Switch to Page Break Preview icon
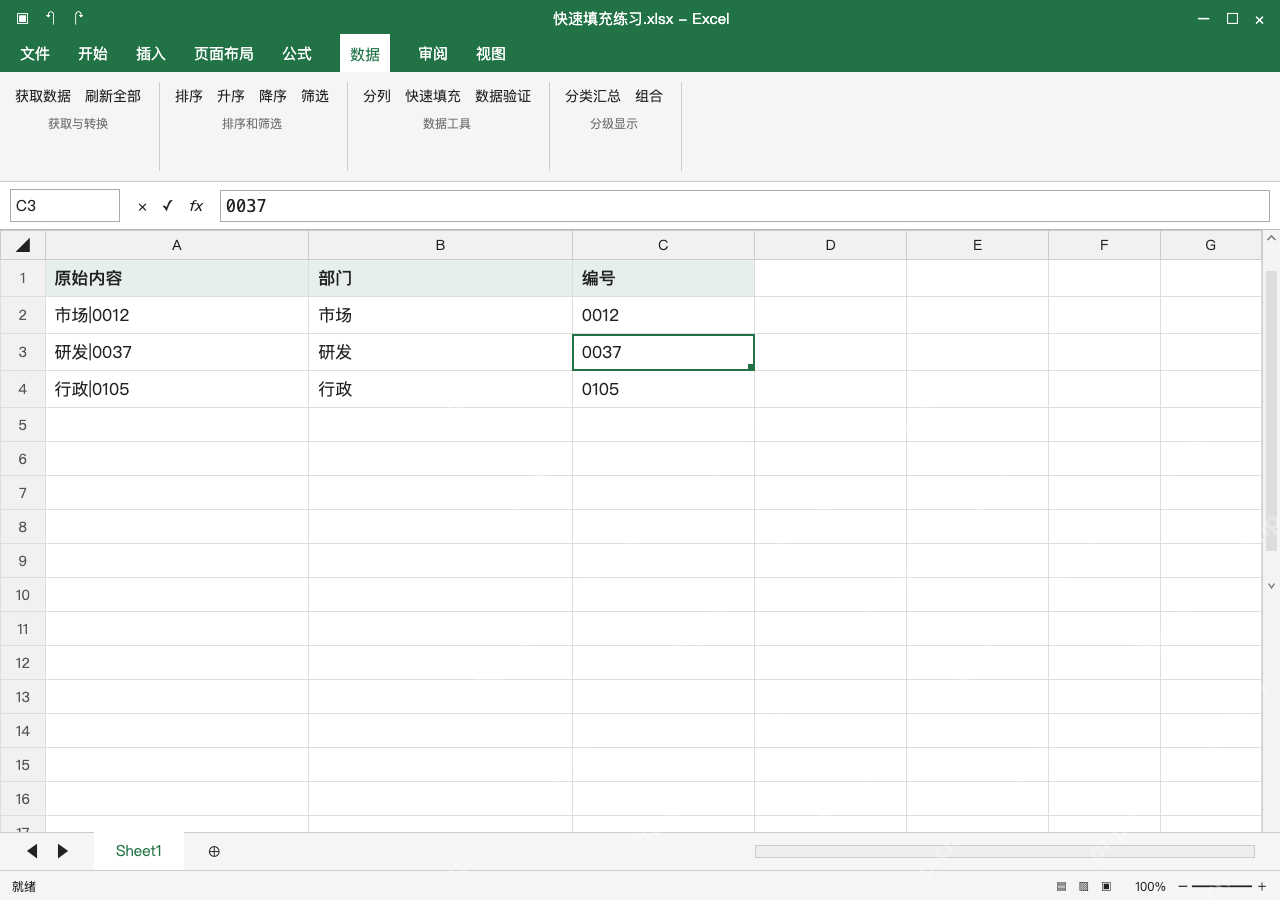The width and height of the screenshot is (1280, 900). pos(1106,886)
